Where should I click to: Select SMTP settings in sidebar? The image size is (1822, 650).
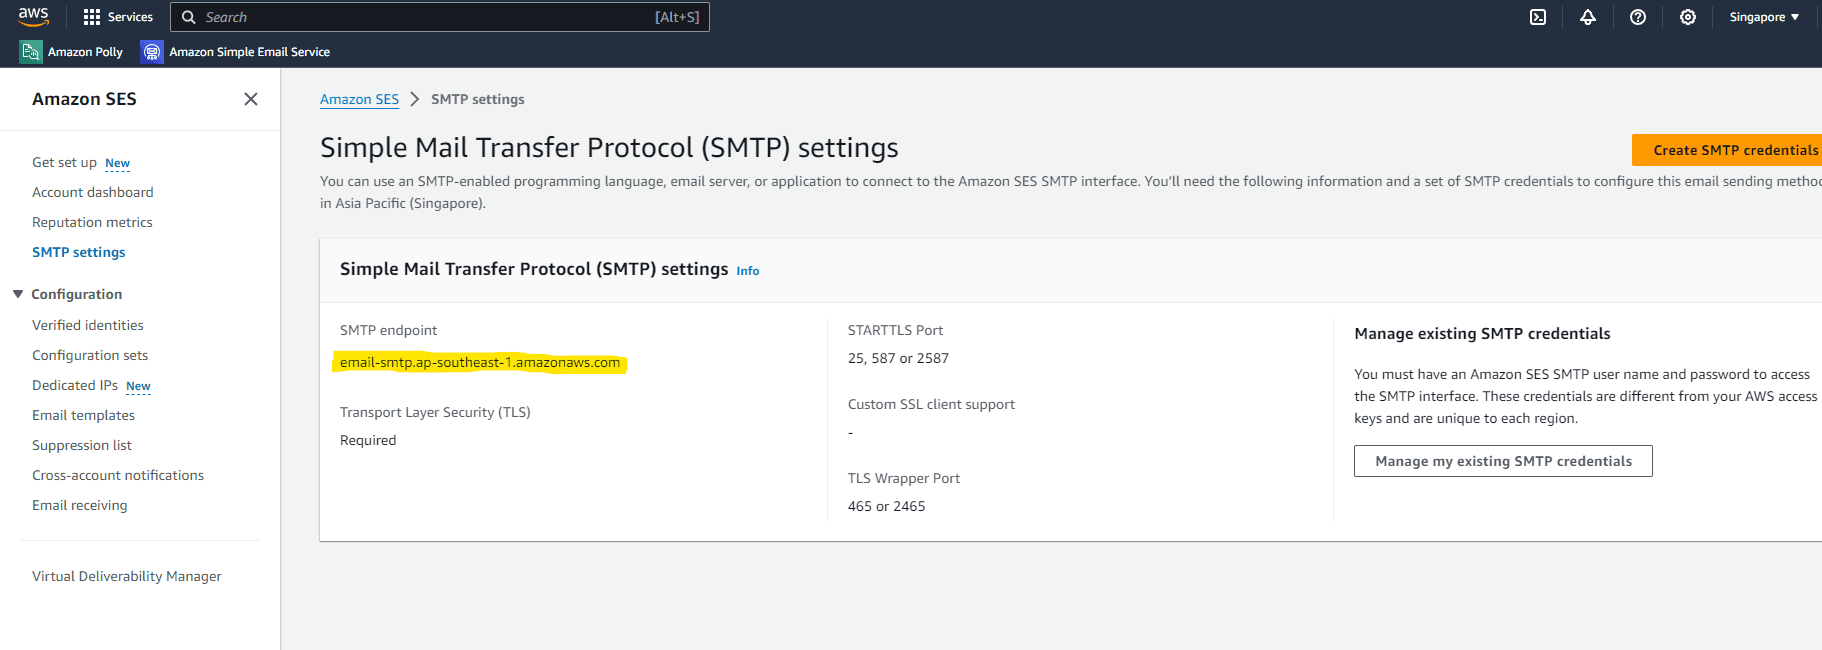[x=79, y=252]
